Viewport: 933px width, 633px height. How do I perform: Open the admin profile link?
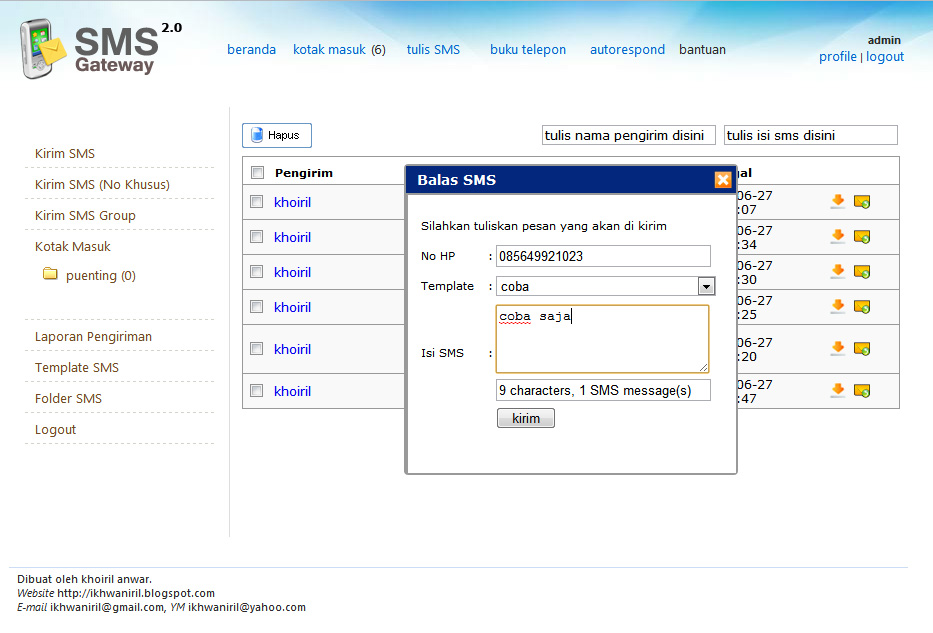(837, 57)
